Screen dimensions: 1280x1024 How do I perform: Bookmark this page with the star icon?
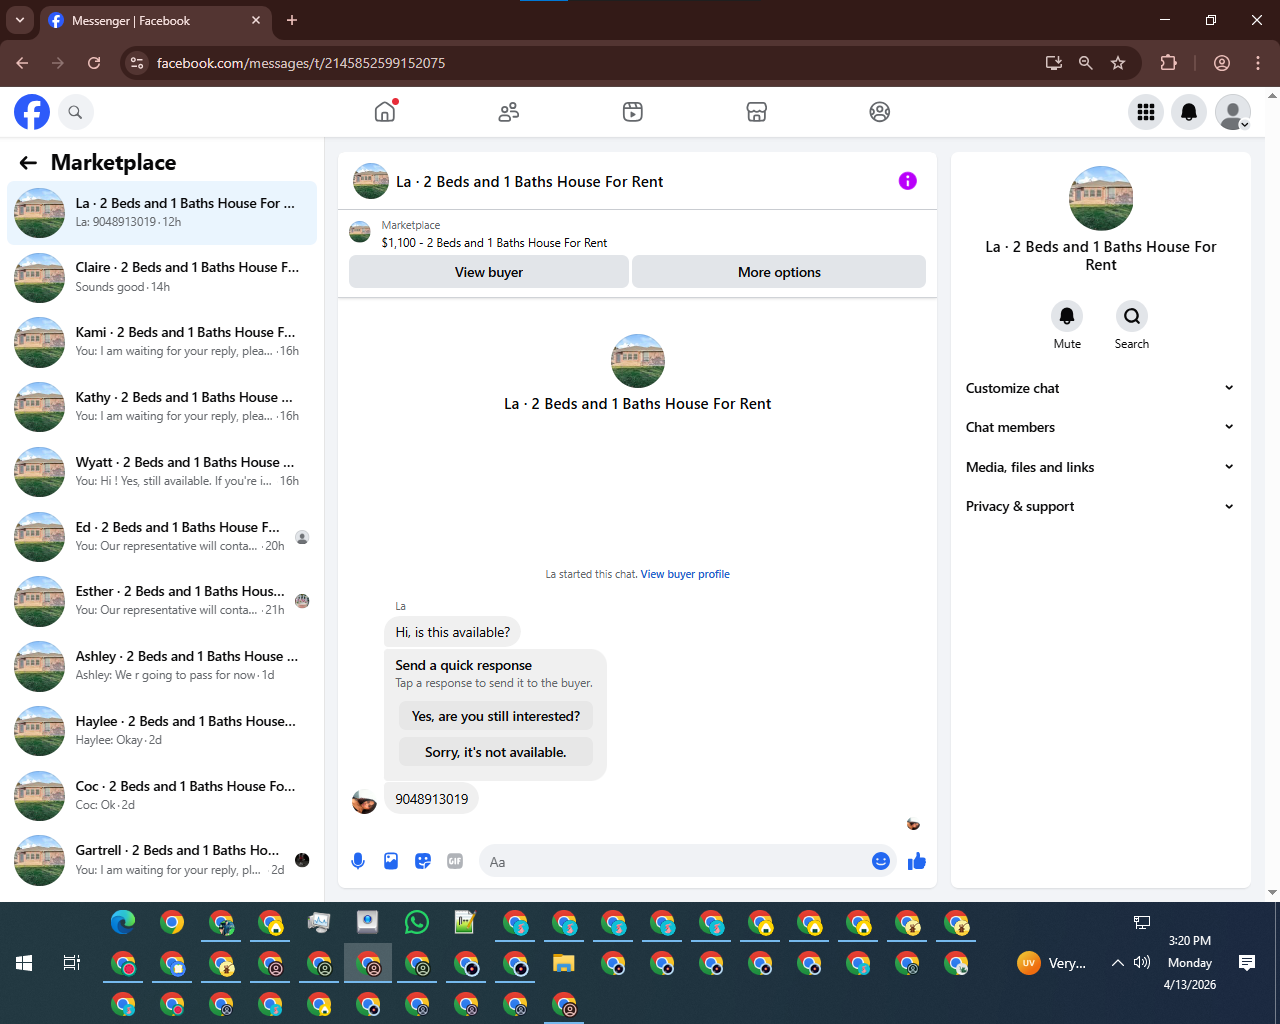point(1118,63)
